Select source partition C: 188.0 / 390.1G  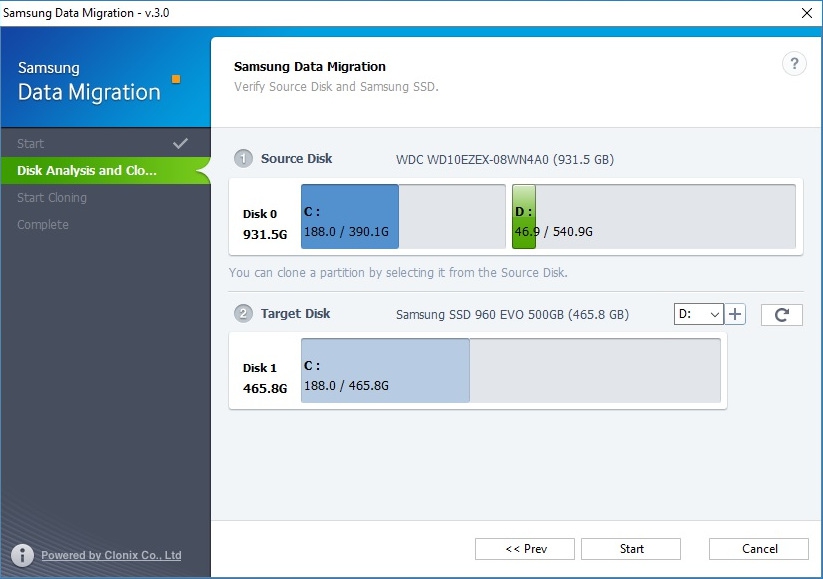tap(403, 216)
